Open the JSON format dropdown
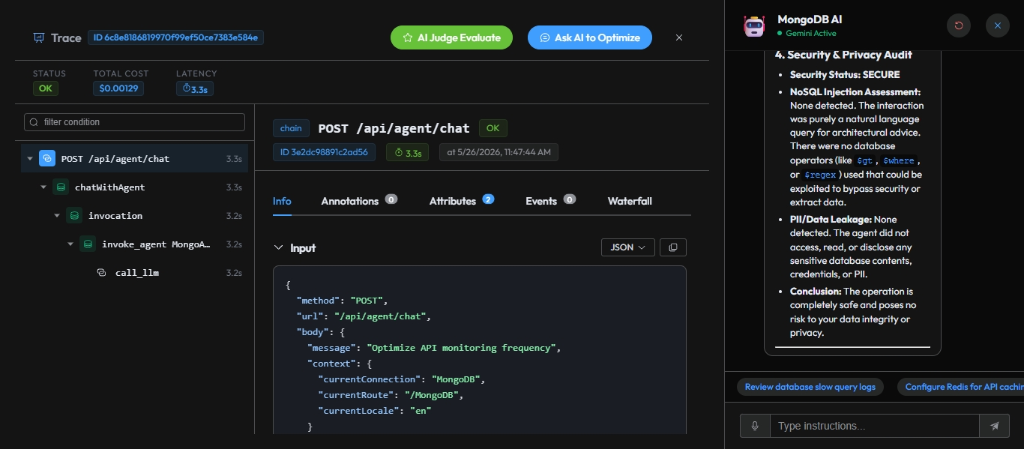The width and height of the screenshot is (1024, 449). (x=628, y=247)
